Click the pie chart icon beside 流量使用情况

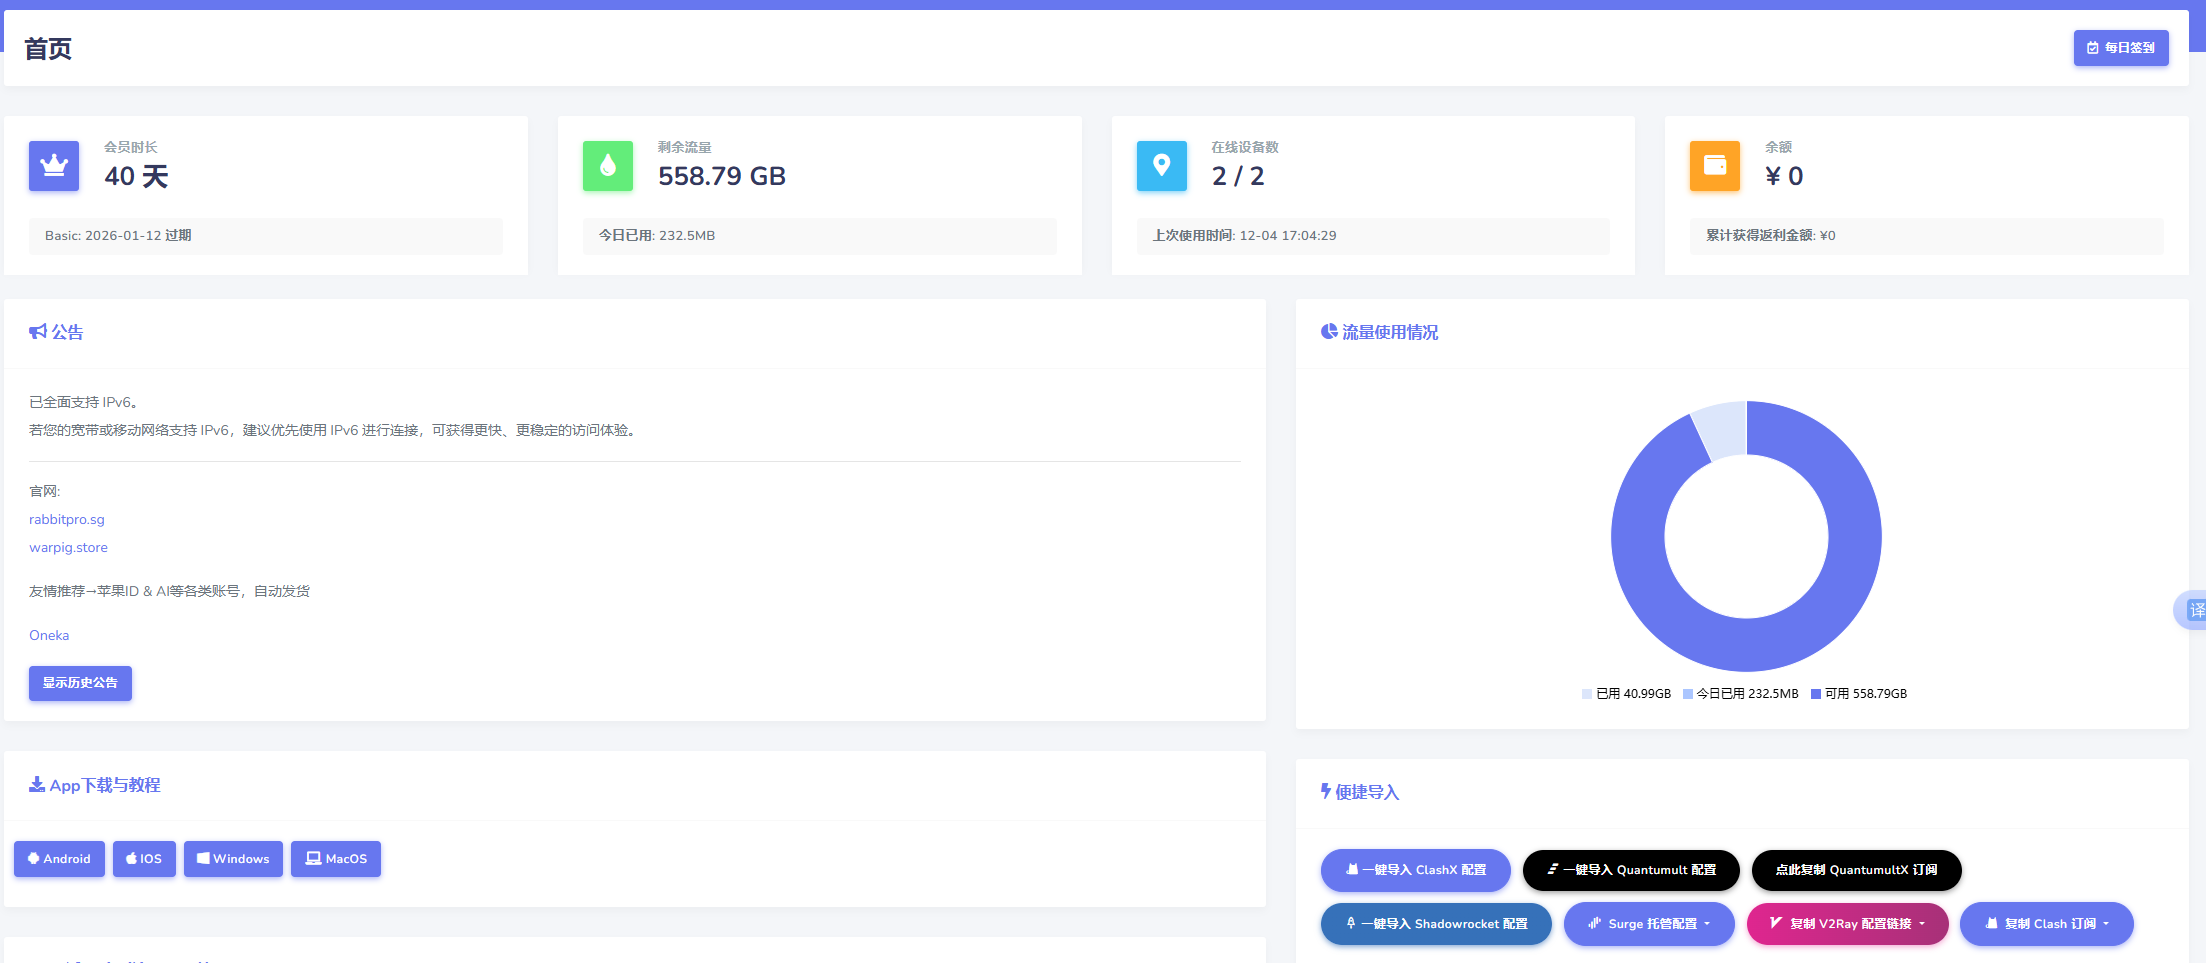[x=1329, y=332]
